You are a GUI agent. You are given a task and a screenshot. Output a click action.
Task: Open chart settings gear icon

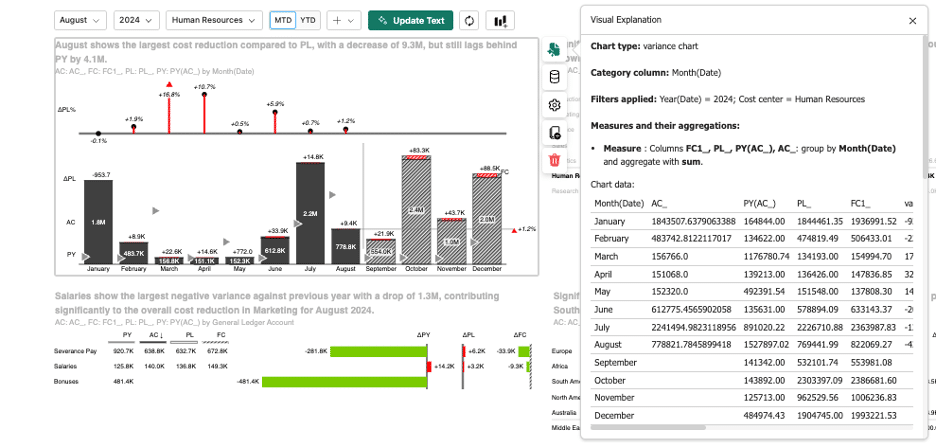[555, 105]
